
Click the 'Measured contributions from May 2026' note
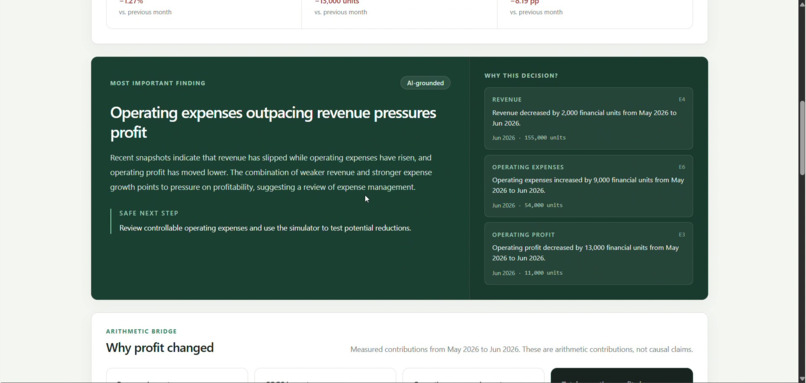point(521,349)
